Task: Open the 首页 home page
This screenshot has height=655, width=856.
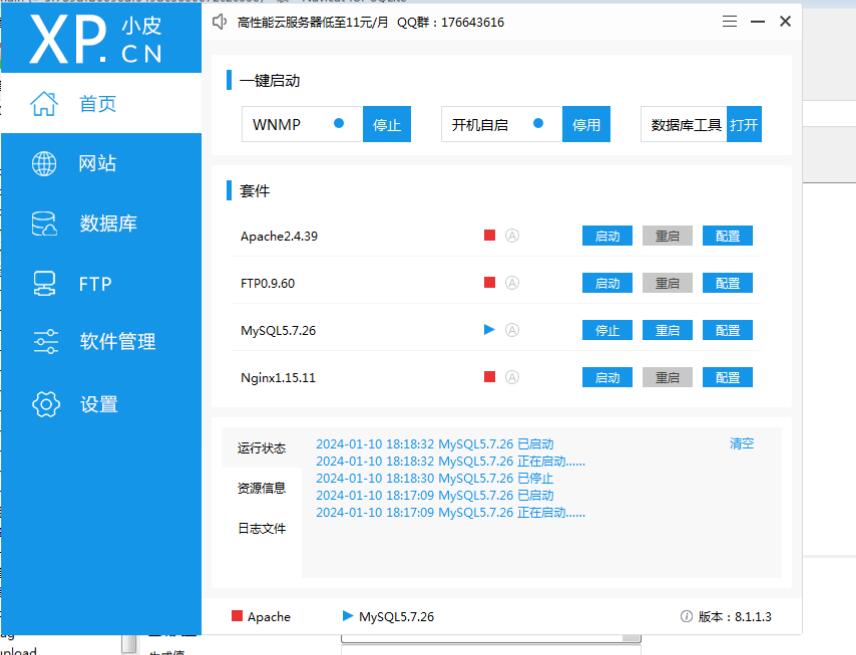Action: click(x=101, y=103)
